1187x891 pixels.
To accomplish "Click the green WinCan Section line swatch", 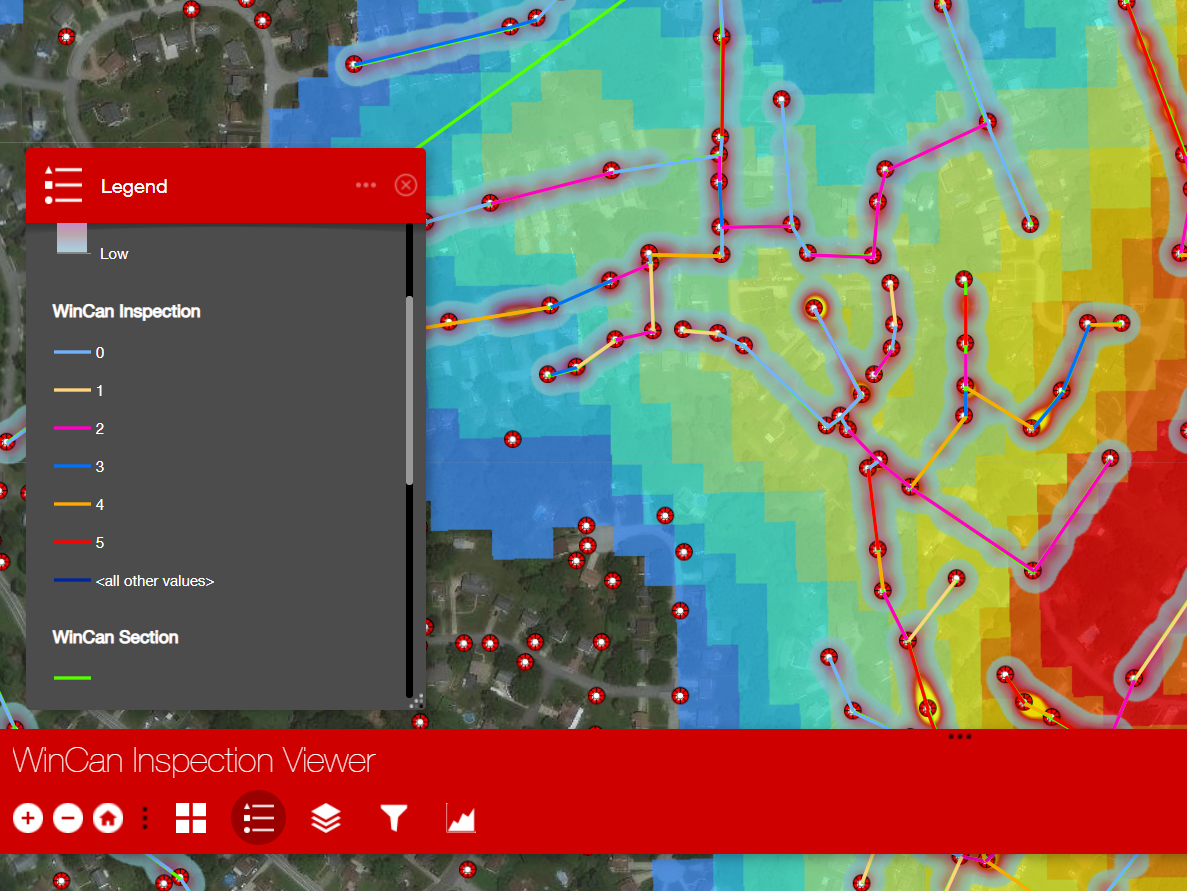I will click(72, 678).
